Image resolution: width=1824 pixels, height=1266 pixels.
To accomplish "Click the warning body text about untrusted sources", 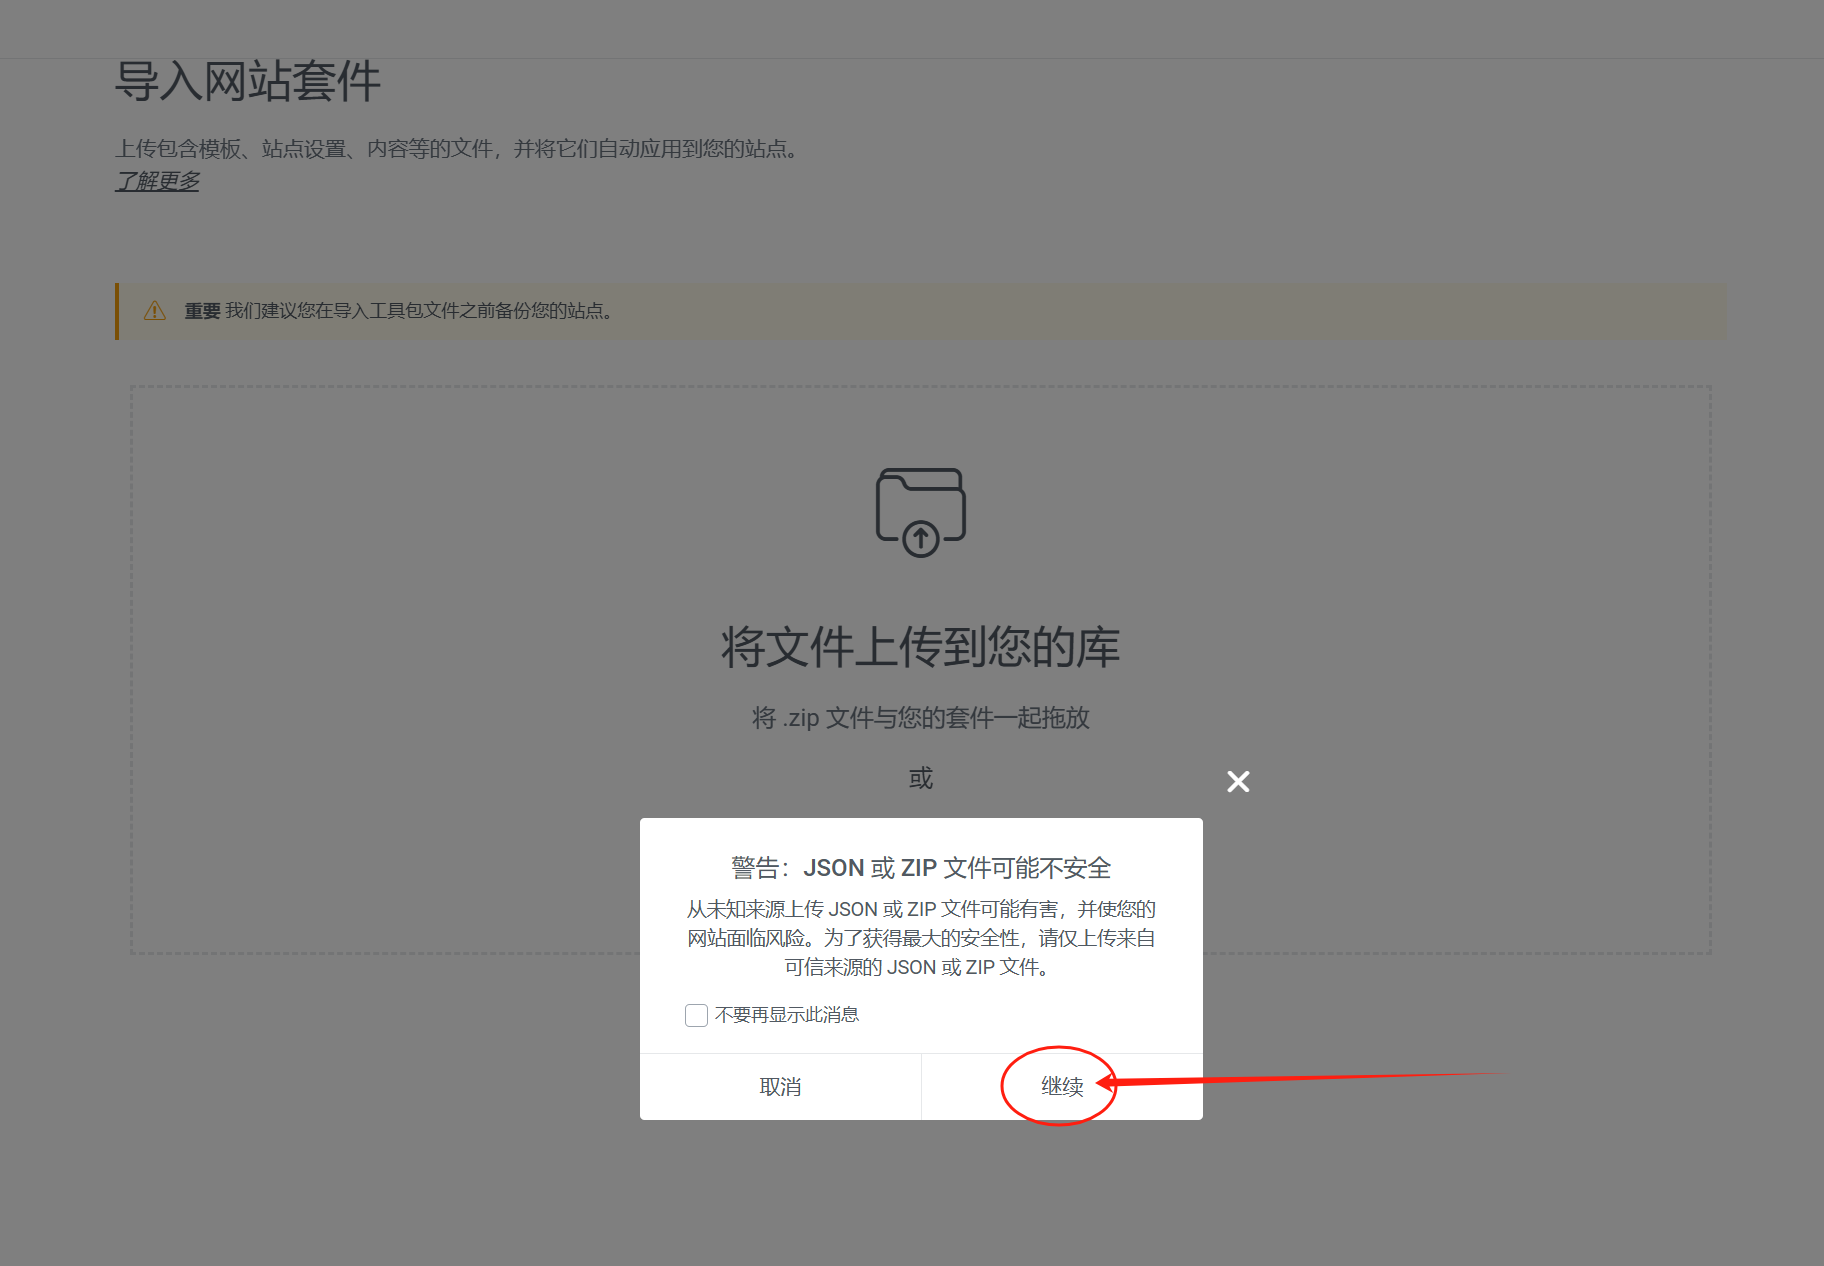I will pyautogui.click(x=920, y=937).
